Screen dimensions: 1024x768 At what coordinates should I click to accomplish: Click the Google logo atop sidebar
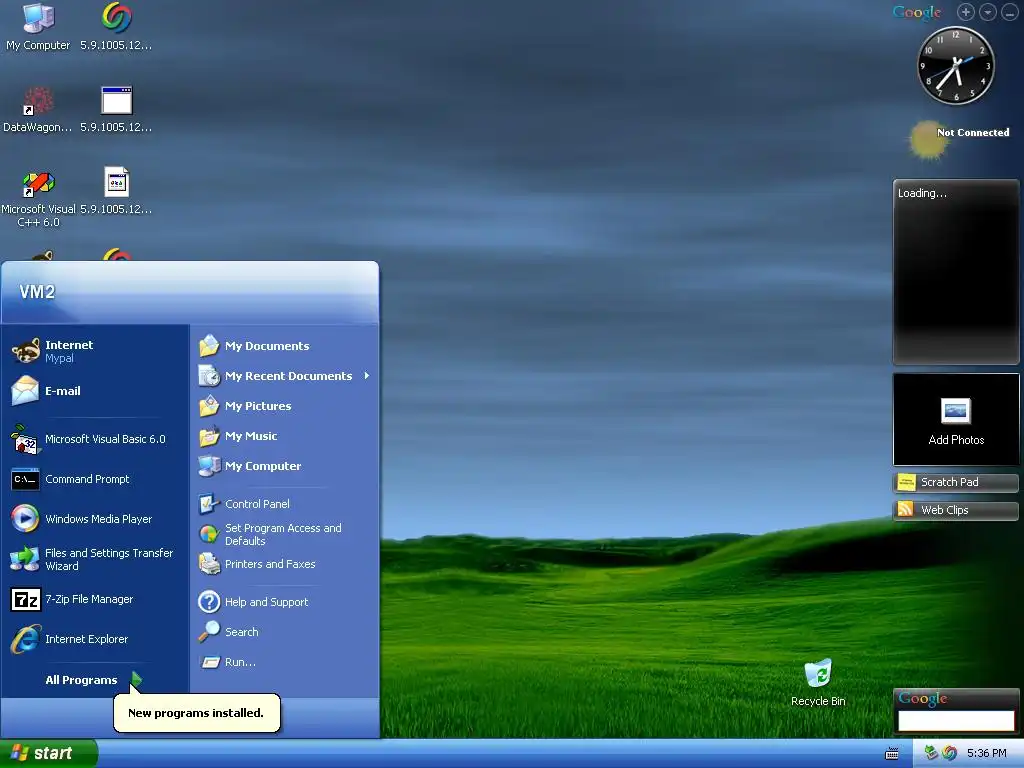(x=917, y=12)
